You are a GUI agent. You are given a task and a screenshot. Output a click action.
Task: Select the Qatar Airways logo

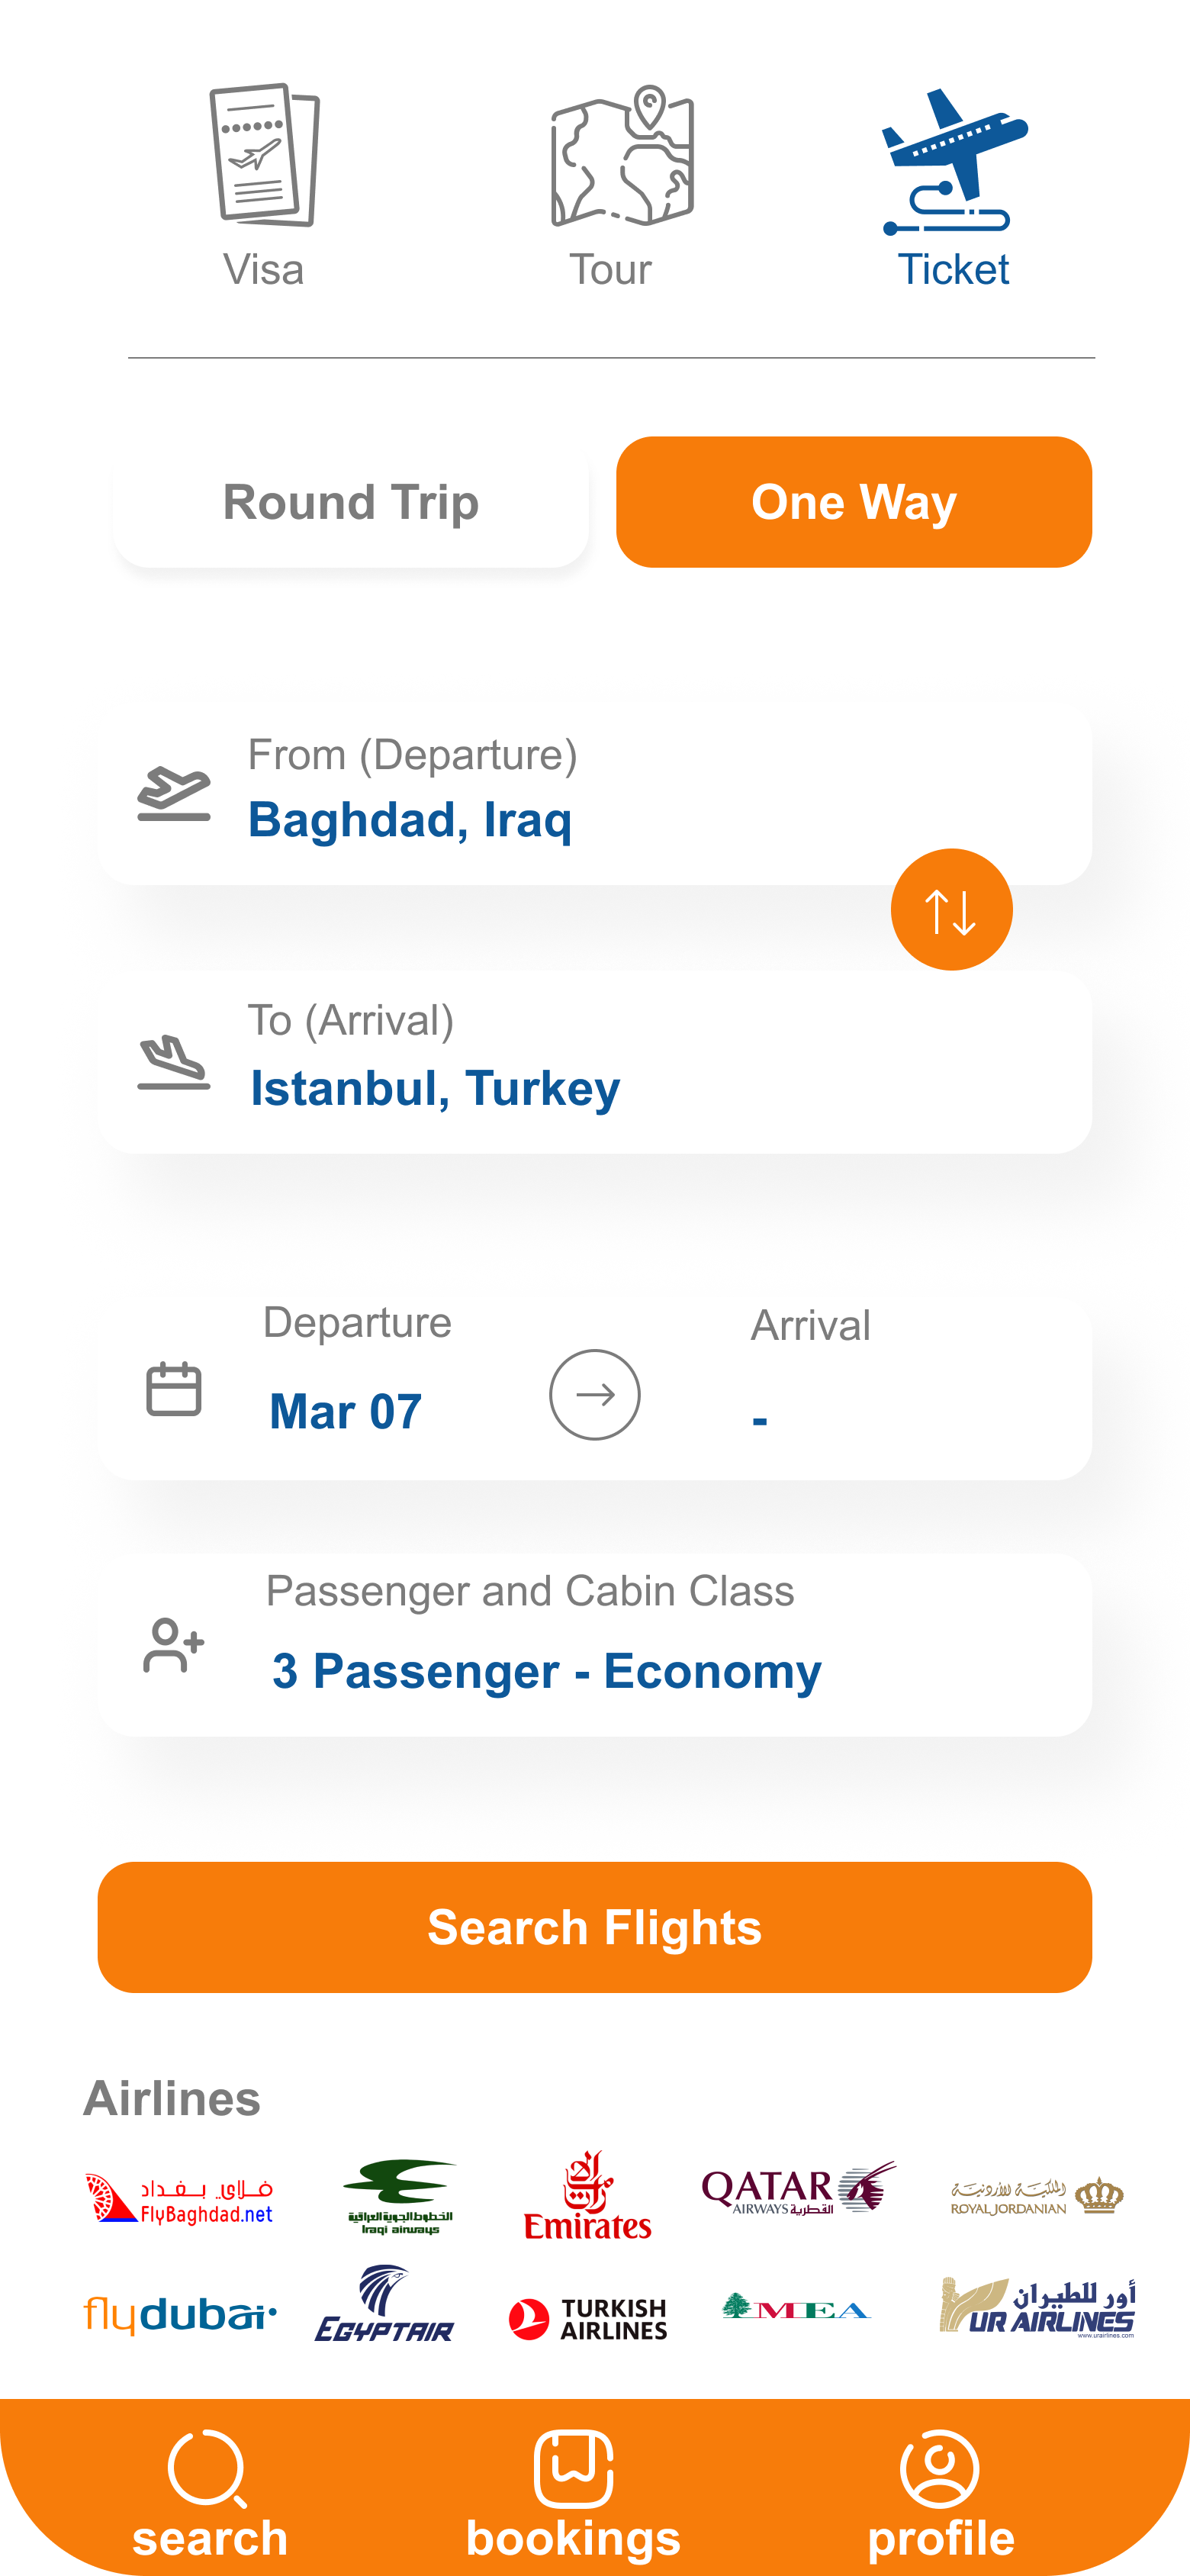tap(798, 2189)
